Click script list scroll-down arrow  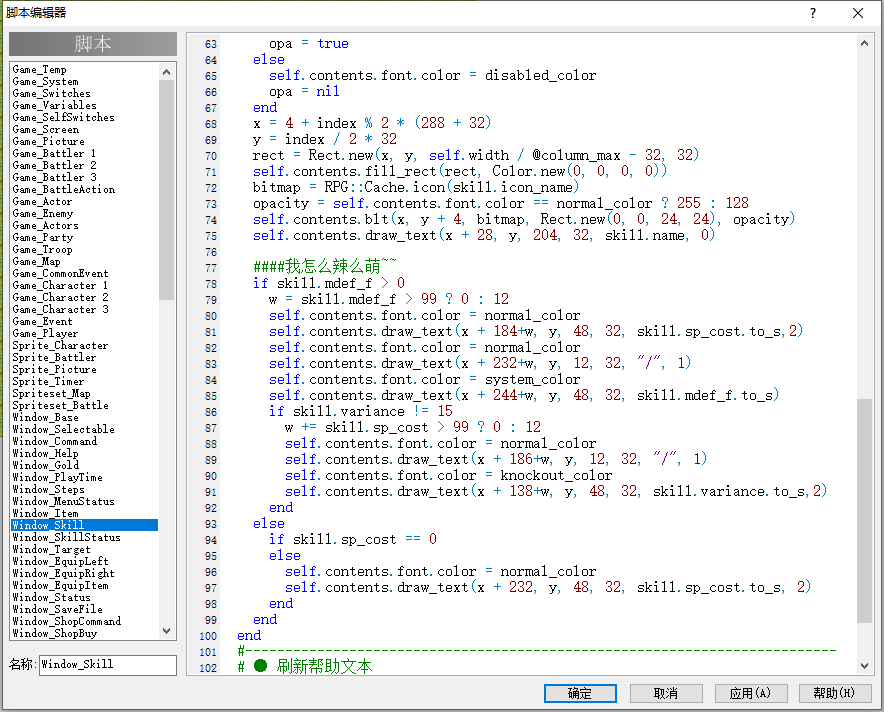166,631
